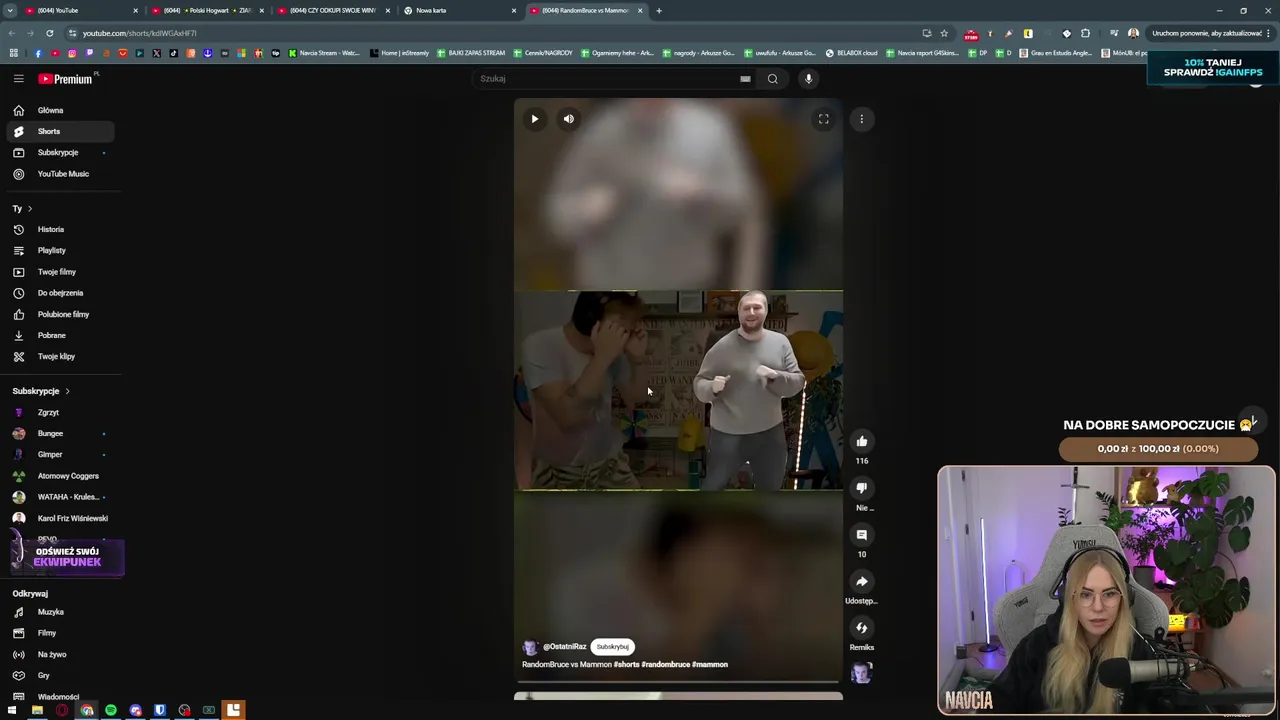Viewport: 1280px width, 720px height.
Task: Open File Explorer from taskbar
Action: pos(37,710)
